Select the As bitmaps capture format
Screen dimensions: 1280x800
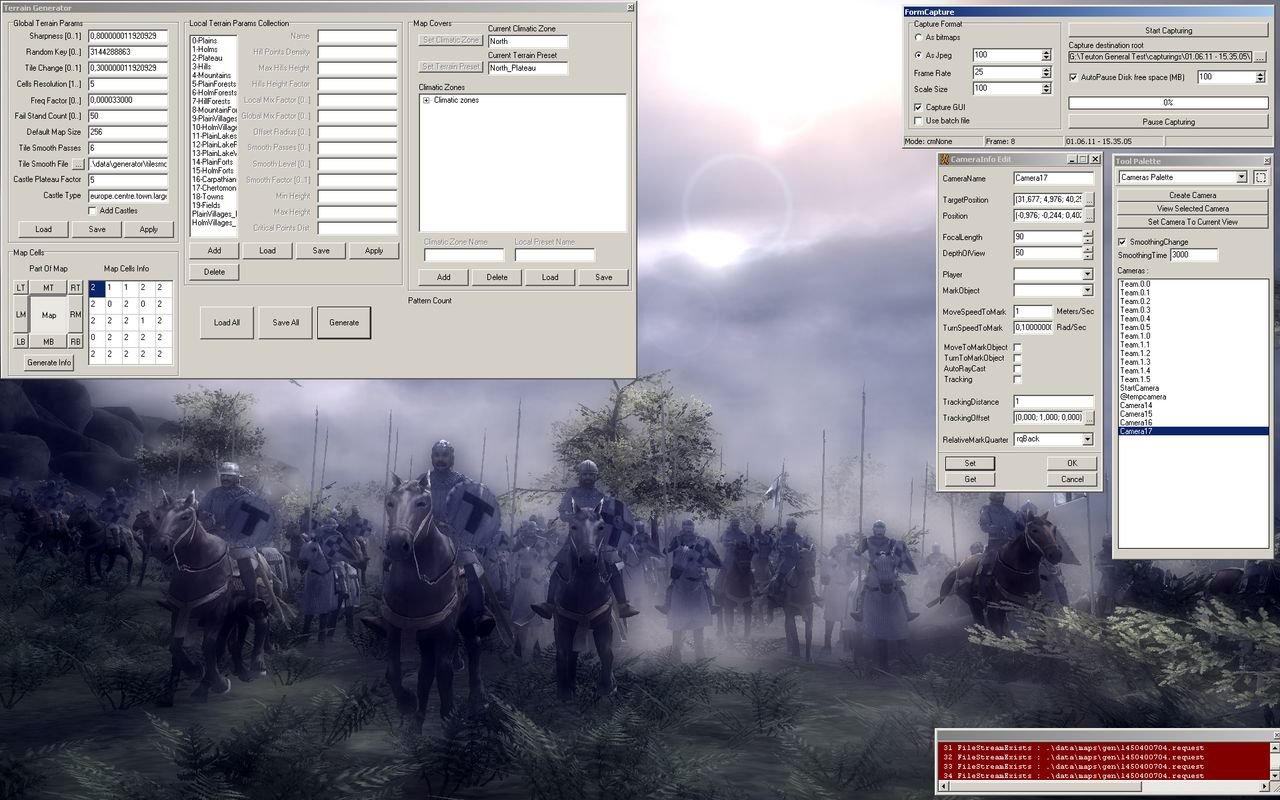[x=919, y=37]
